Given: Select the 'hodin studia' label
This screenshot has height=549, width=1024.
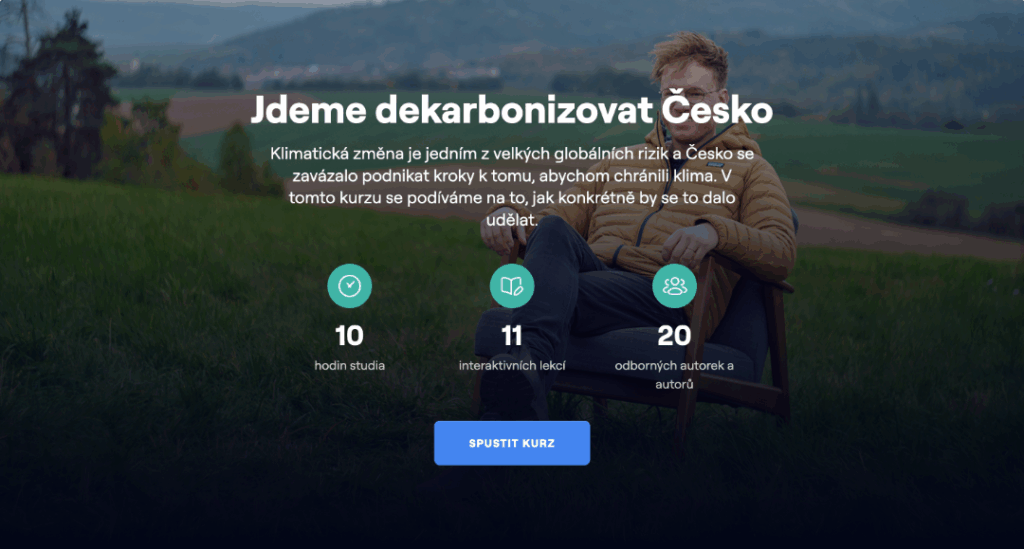Looking at the screenshot, I should (x=349, y=366).
